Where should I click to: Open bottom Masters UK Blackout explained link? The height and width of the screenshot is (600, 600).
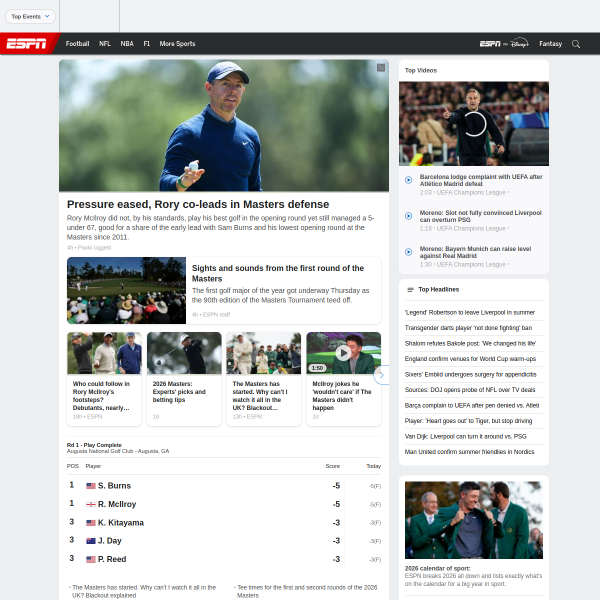[x=144, y=591]
